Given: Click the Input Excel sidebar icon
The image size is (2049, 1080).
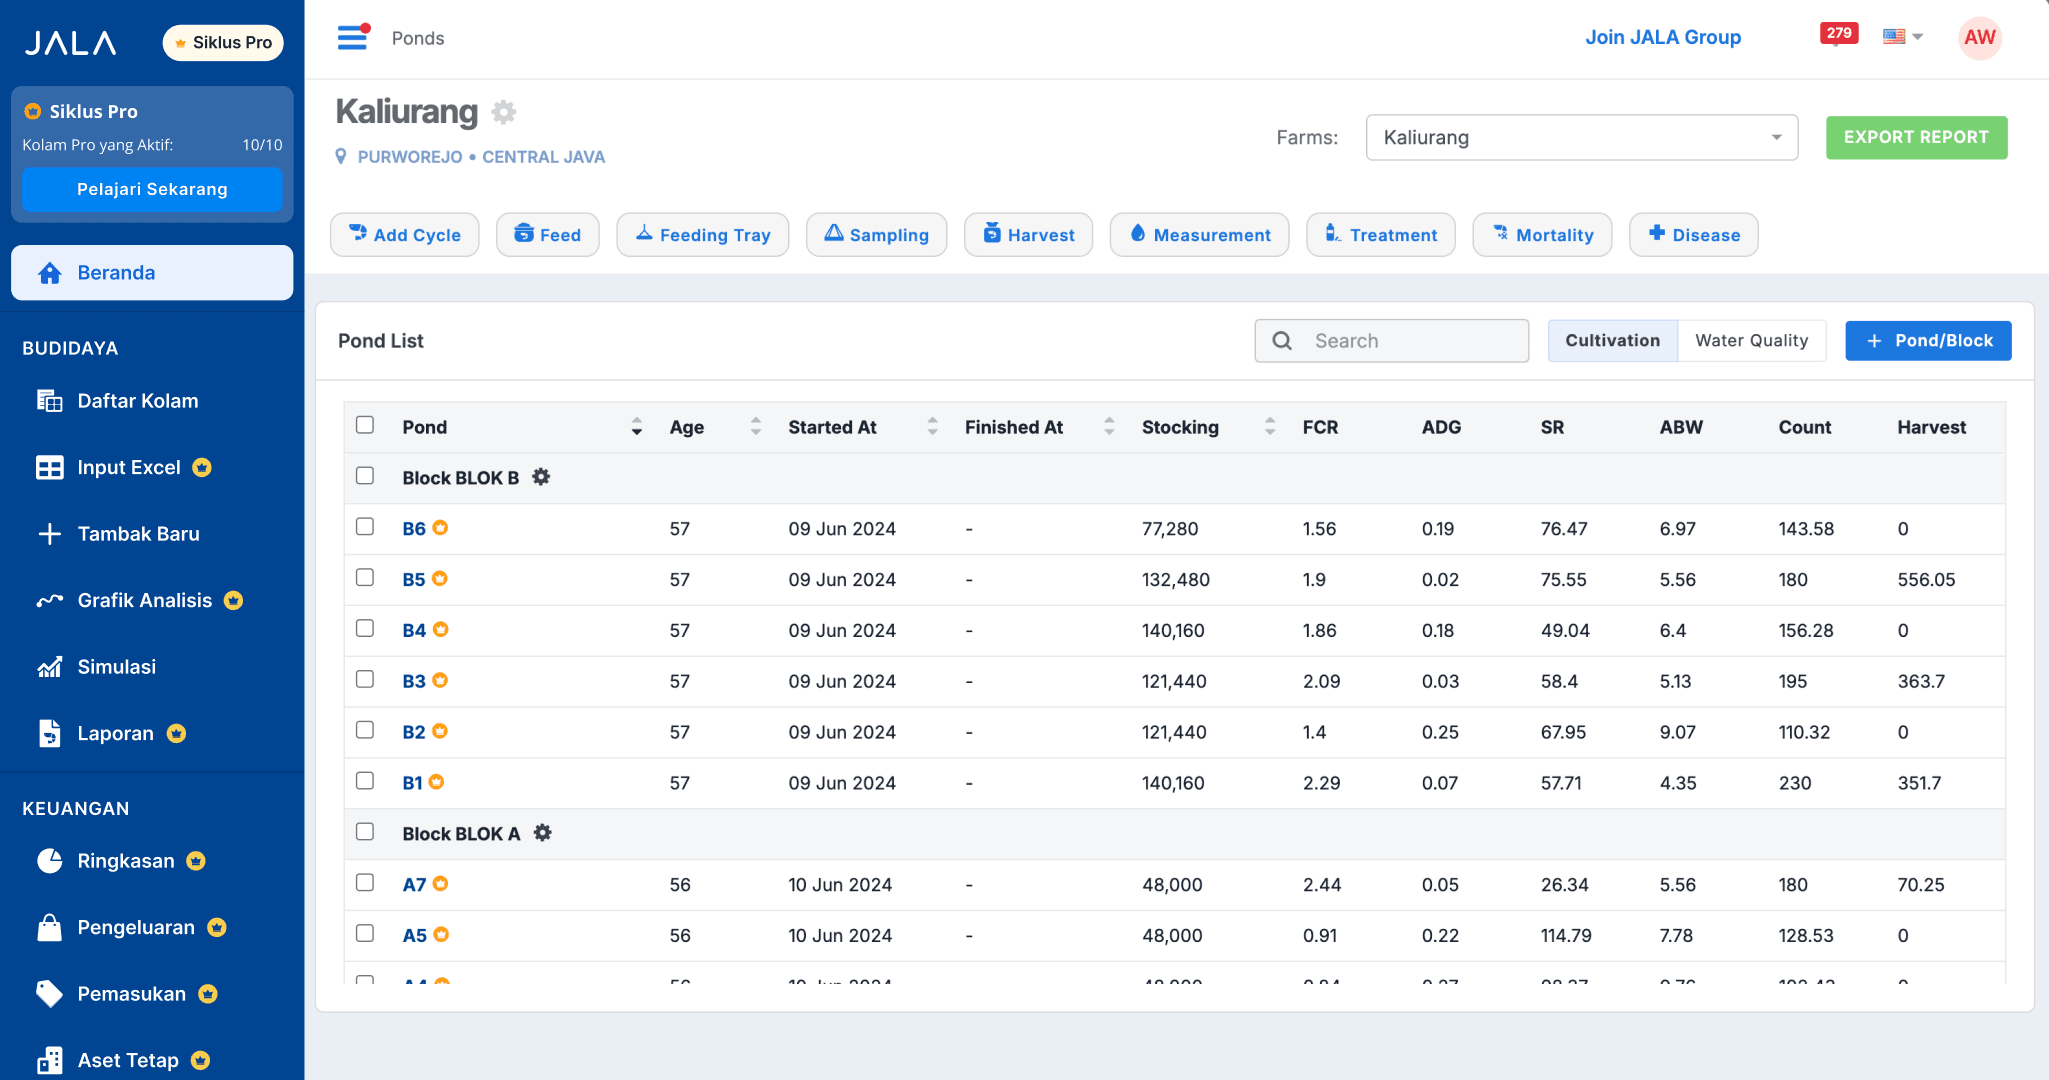Looking at the screenshot, I should [x=49, y=468].
